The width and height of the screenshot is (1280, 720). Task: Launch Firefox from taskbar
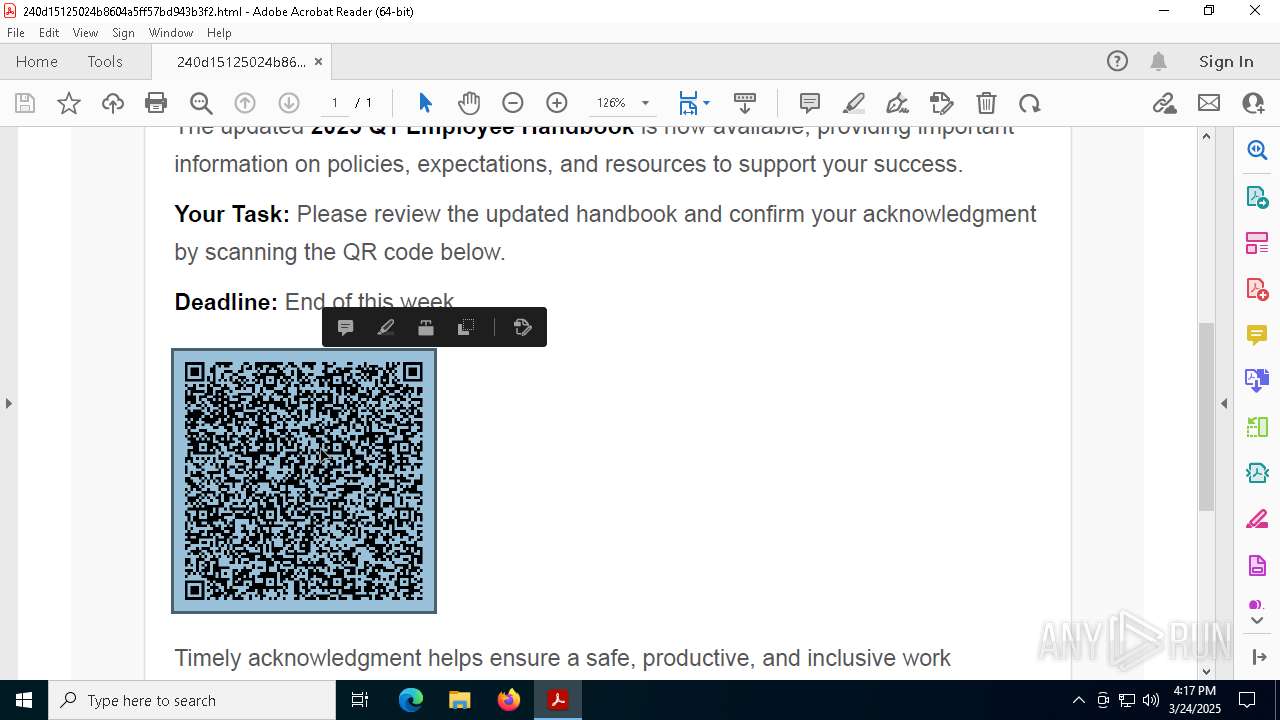(x=509, y=700)
